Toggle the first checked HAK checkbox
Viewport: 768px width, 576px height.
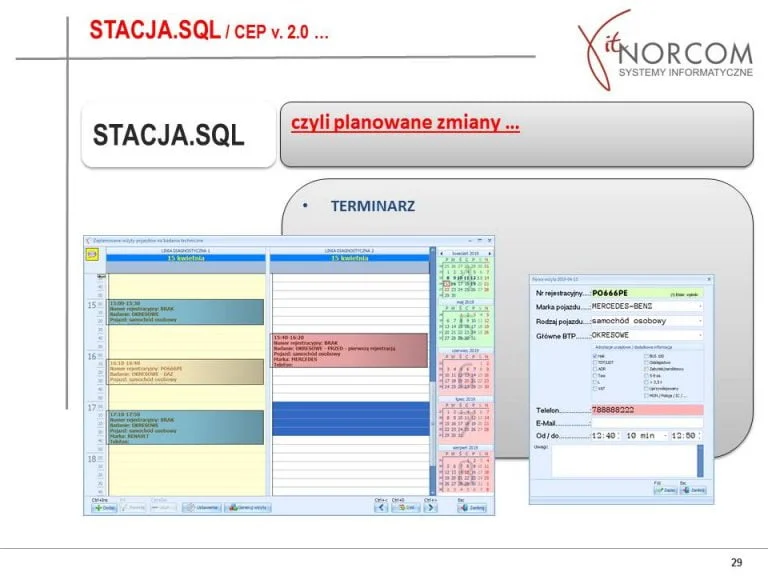(x=595, y=356)
